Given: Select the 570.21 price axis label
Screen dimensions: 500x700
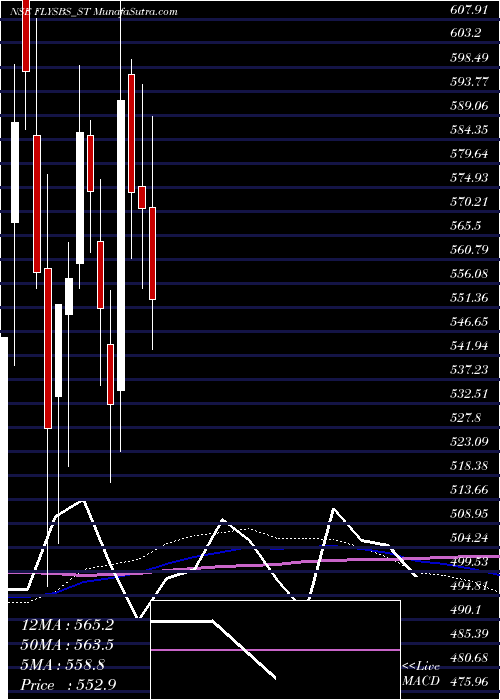Looking at the screenshot, I should coord(469,203).
